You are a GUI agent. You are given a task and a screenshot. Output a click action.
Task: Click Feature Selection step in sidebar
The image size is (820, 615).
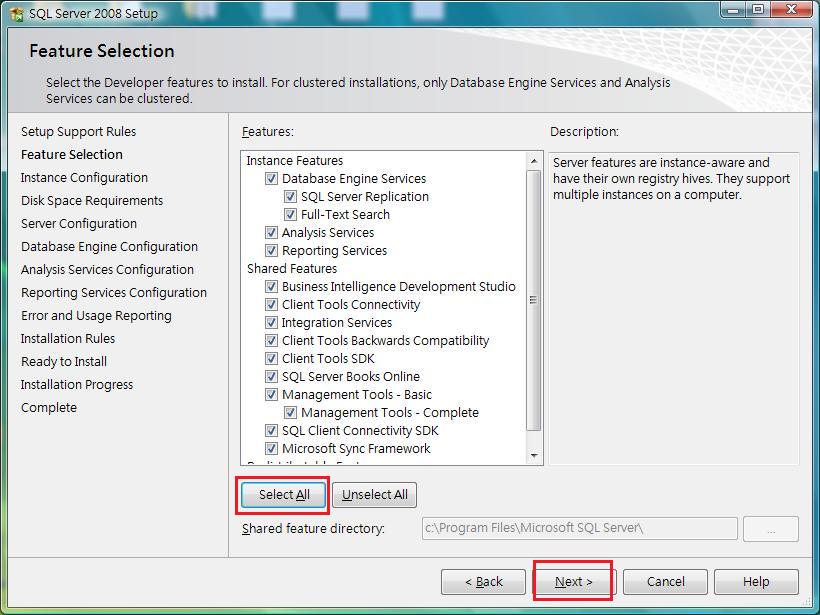point(72,155)
